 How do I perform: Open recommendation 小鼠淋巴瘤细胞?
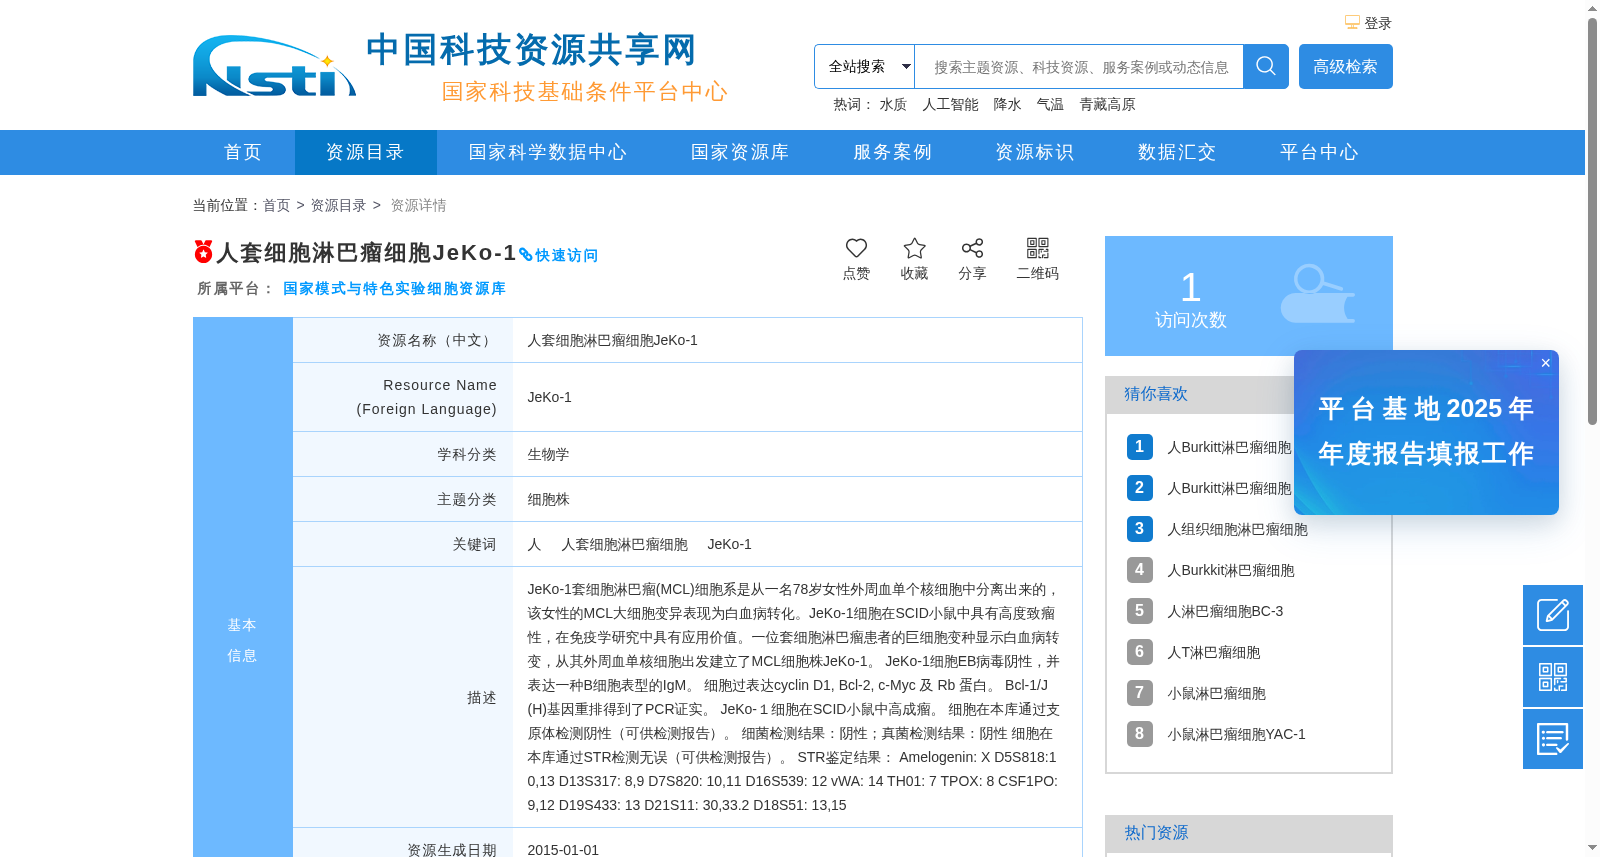tap(1216, 693)
